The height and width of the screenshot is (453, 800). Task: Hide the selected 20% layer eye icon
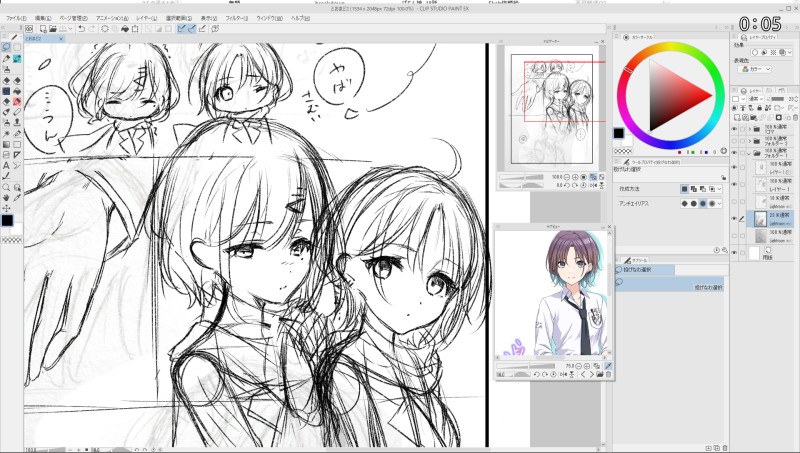point(734,218)
